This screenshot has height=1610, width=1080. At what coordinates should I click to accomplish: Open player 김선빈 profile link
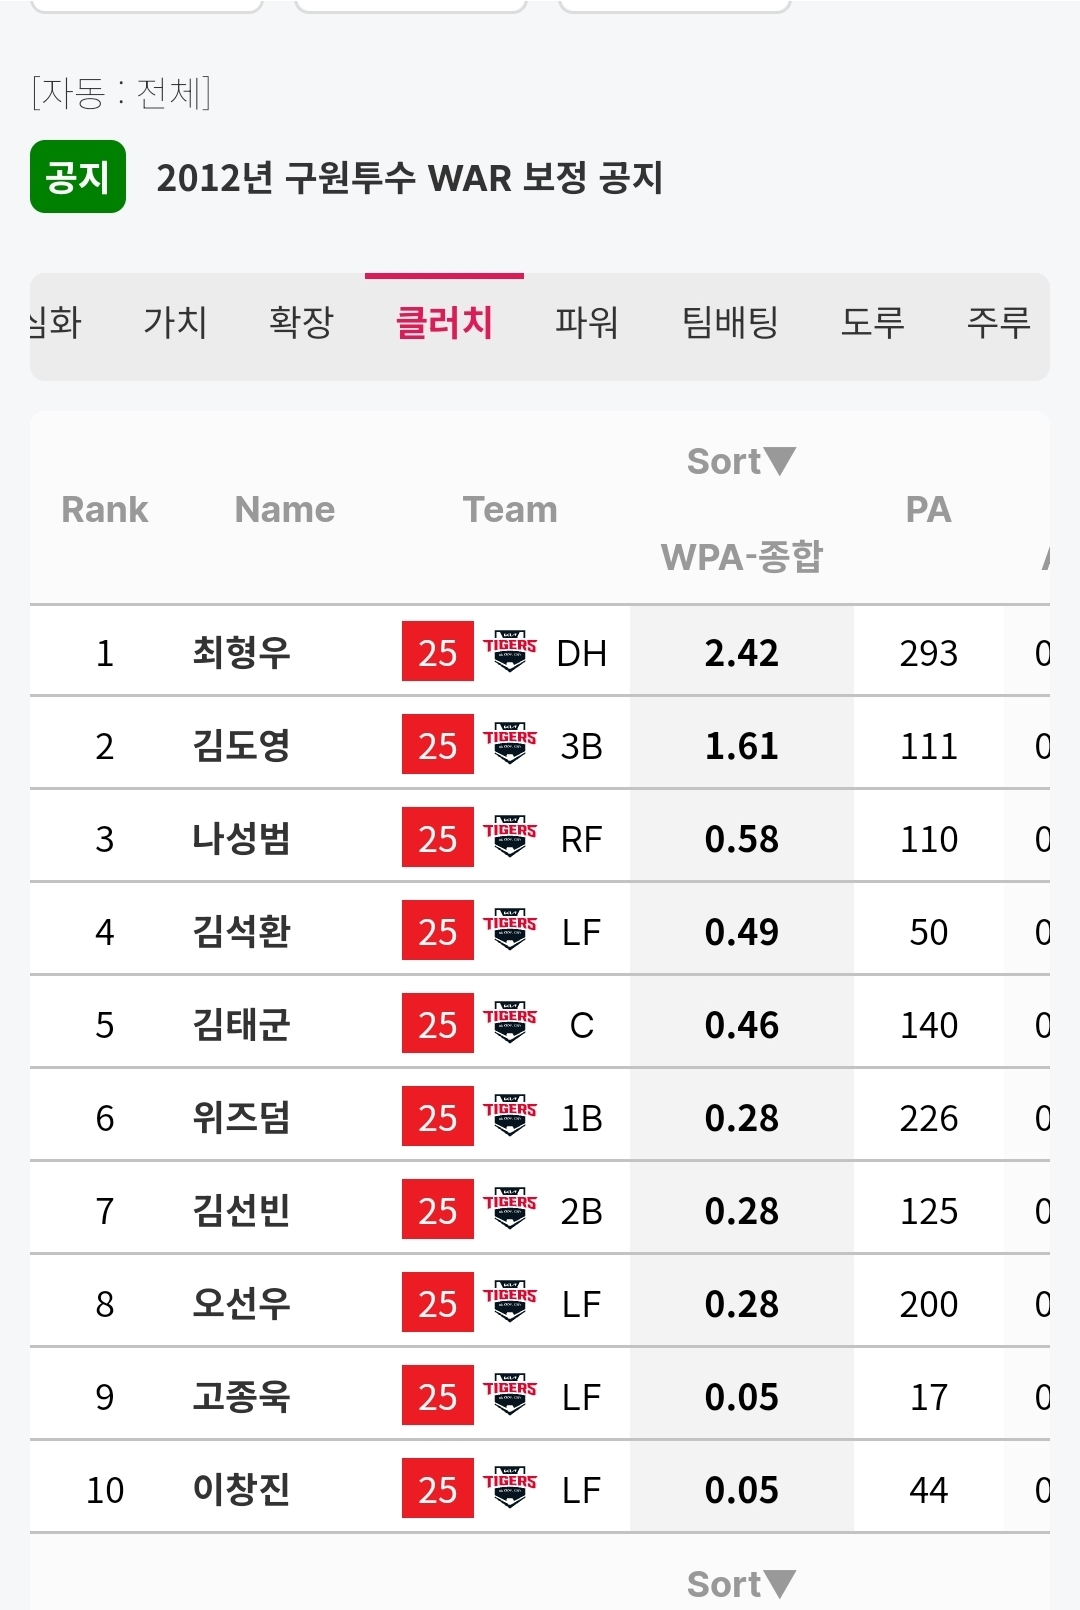point(241,1210)
